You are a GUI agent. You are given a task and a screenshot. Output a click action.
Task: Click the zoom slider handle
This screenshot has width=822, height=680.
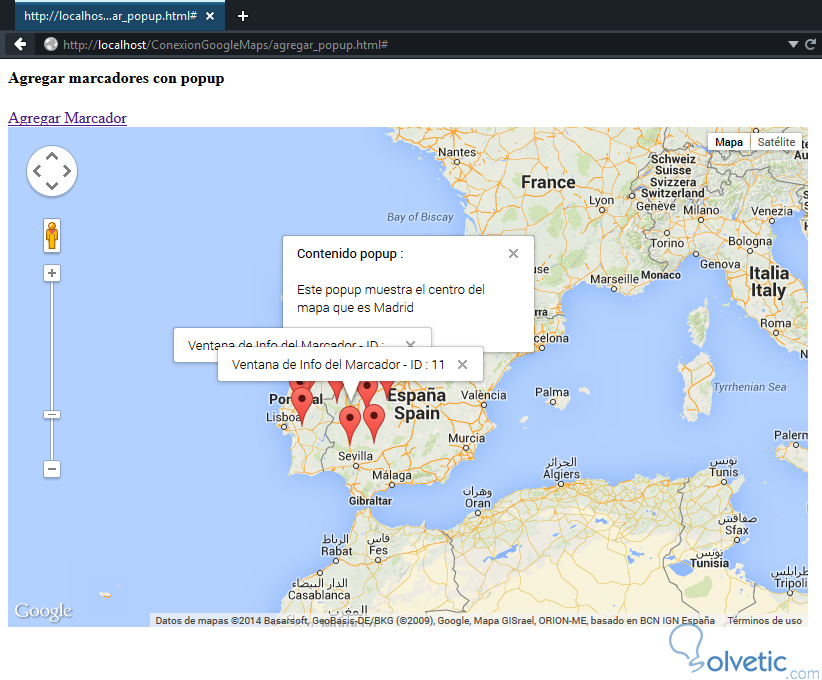52,415
